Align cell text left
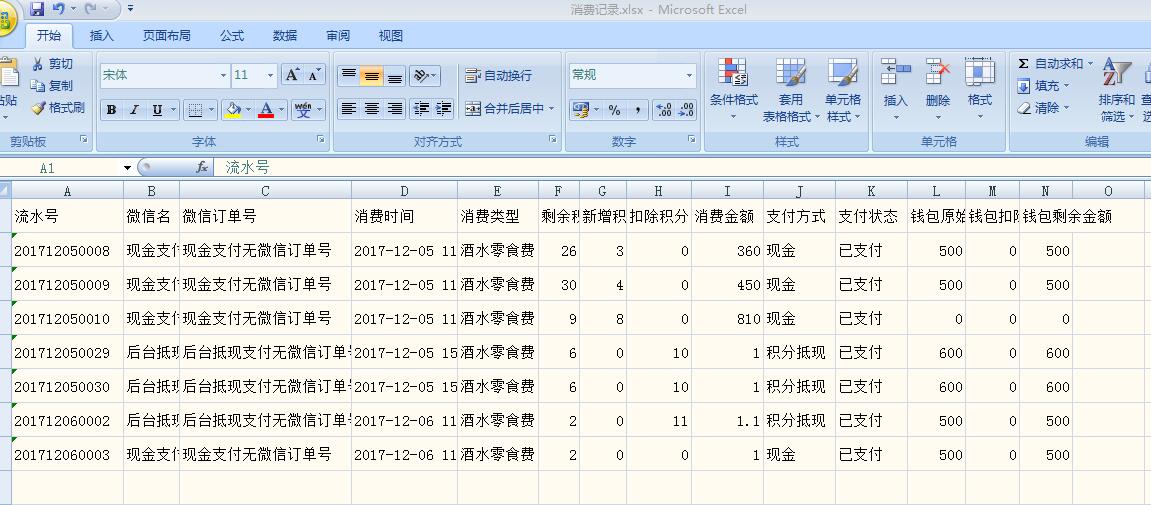 (349, 109)
